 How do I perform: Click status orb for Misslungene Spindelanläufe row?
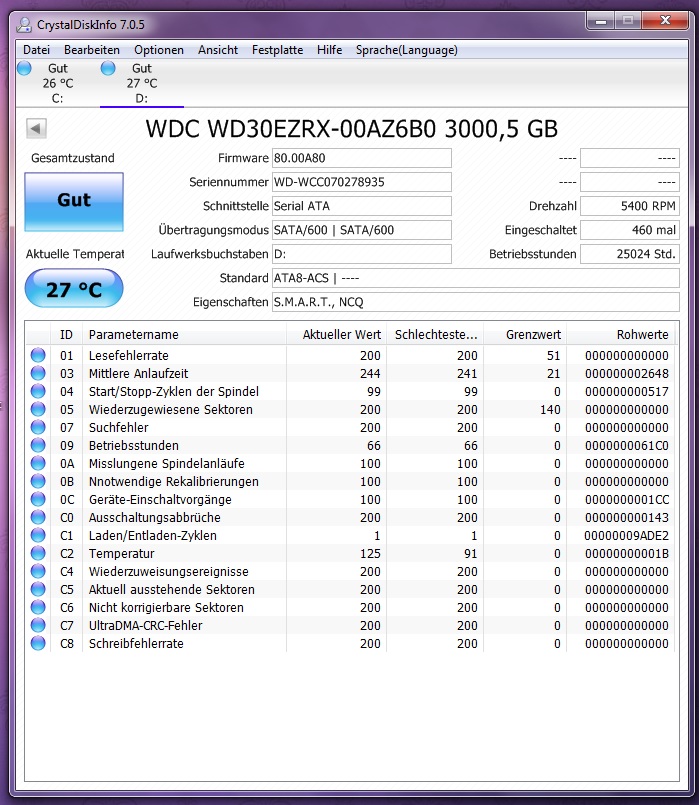click(x=38, y=463)
